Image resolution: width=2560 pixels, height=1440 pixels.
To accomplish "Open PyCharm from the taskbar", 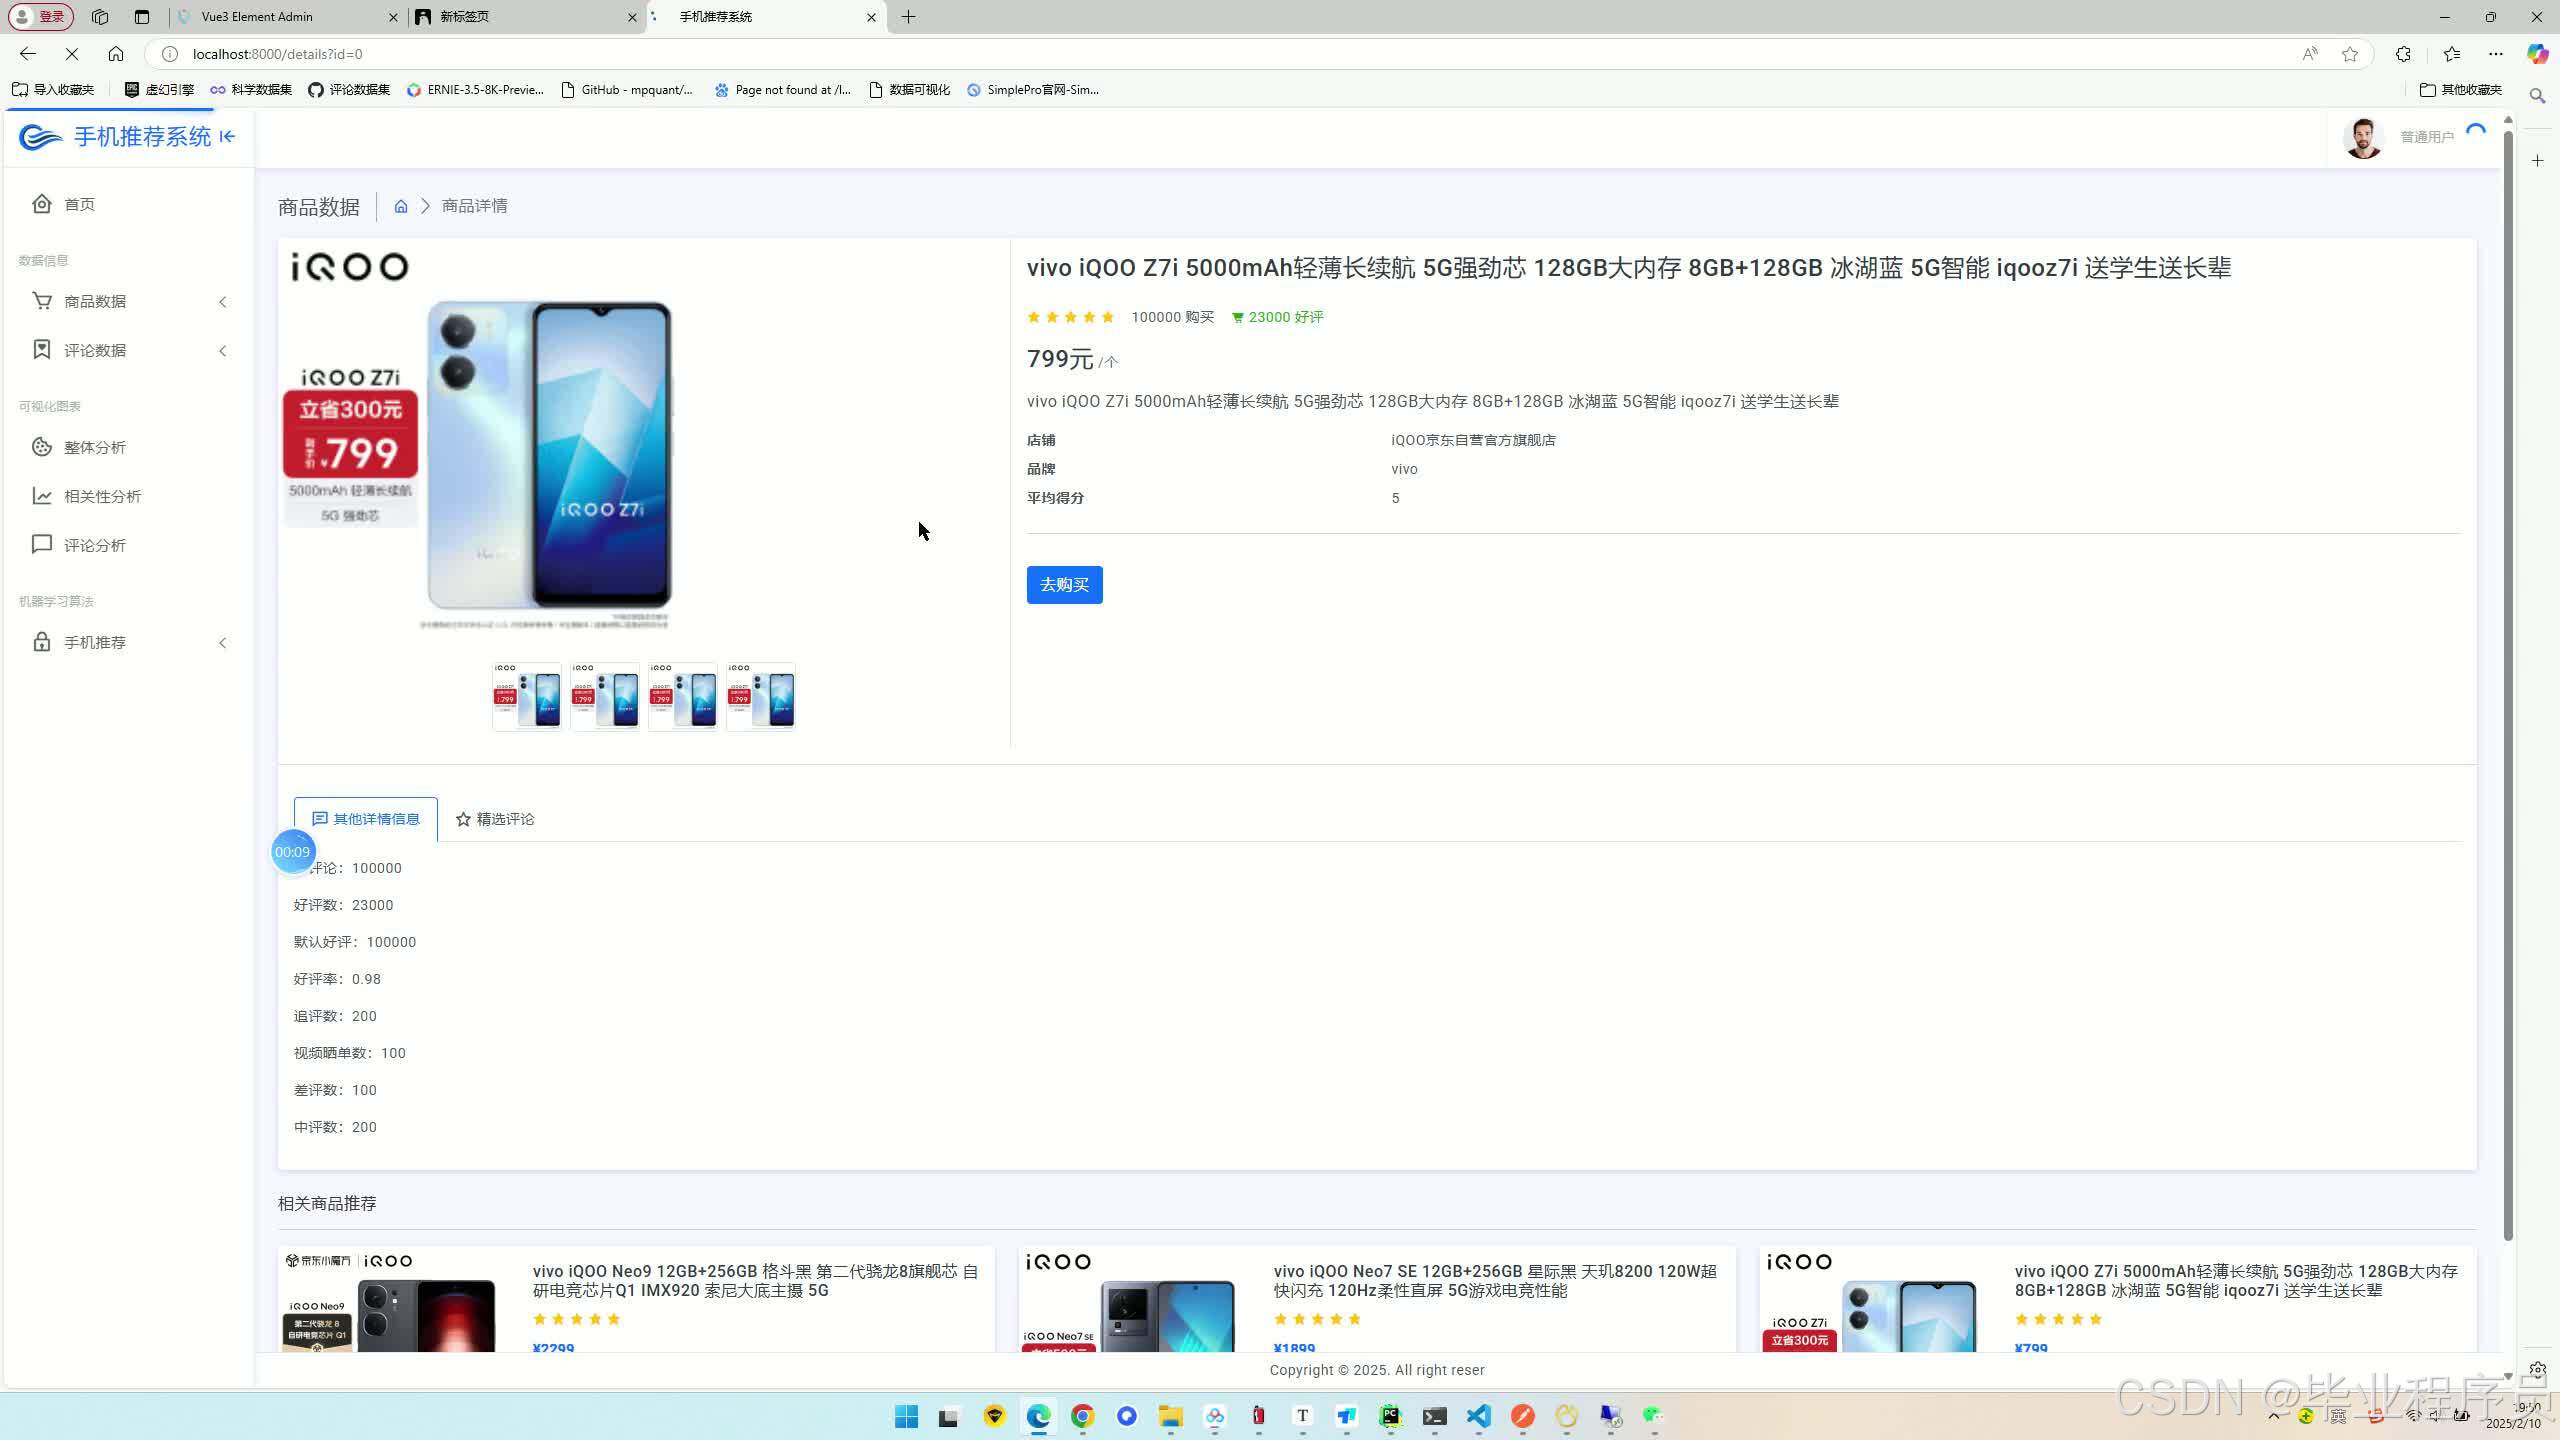I will coord(1391,1416).
